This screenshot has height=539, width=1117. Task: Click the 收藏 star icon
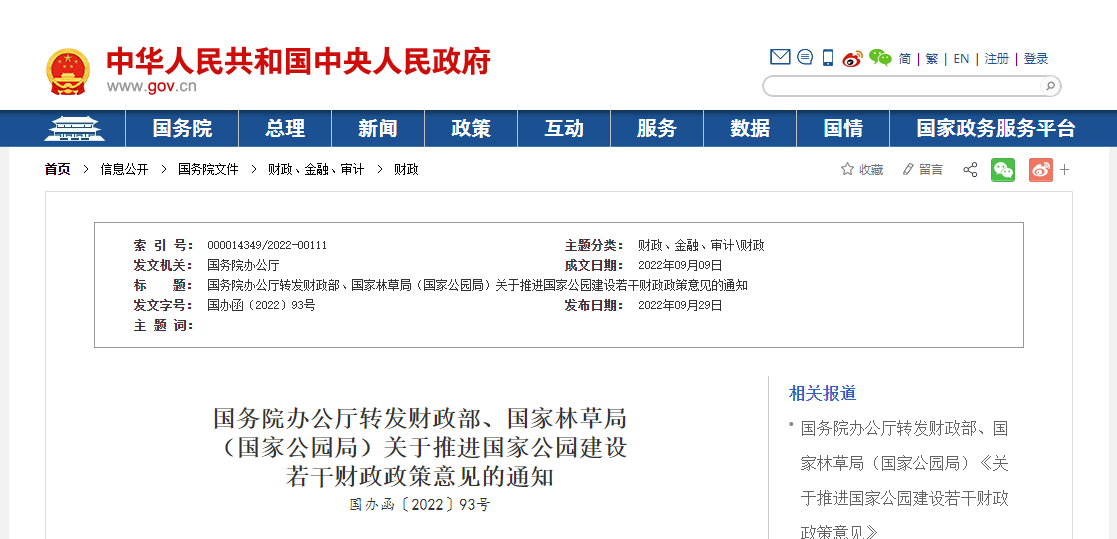[847, 169]
